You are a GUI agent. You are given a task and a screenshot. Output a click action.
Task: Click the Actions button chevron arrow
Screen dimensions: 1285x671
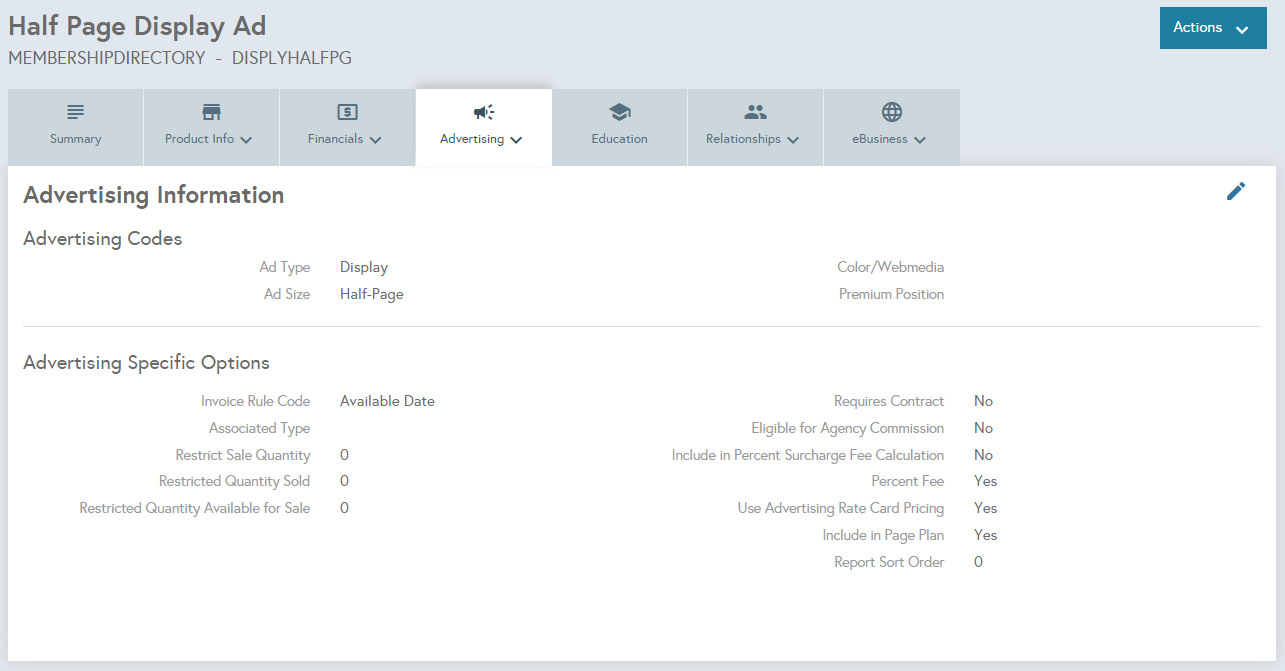point(1242,30)
